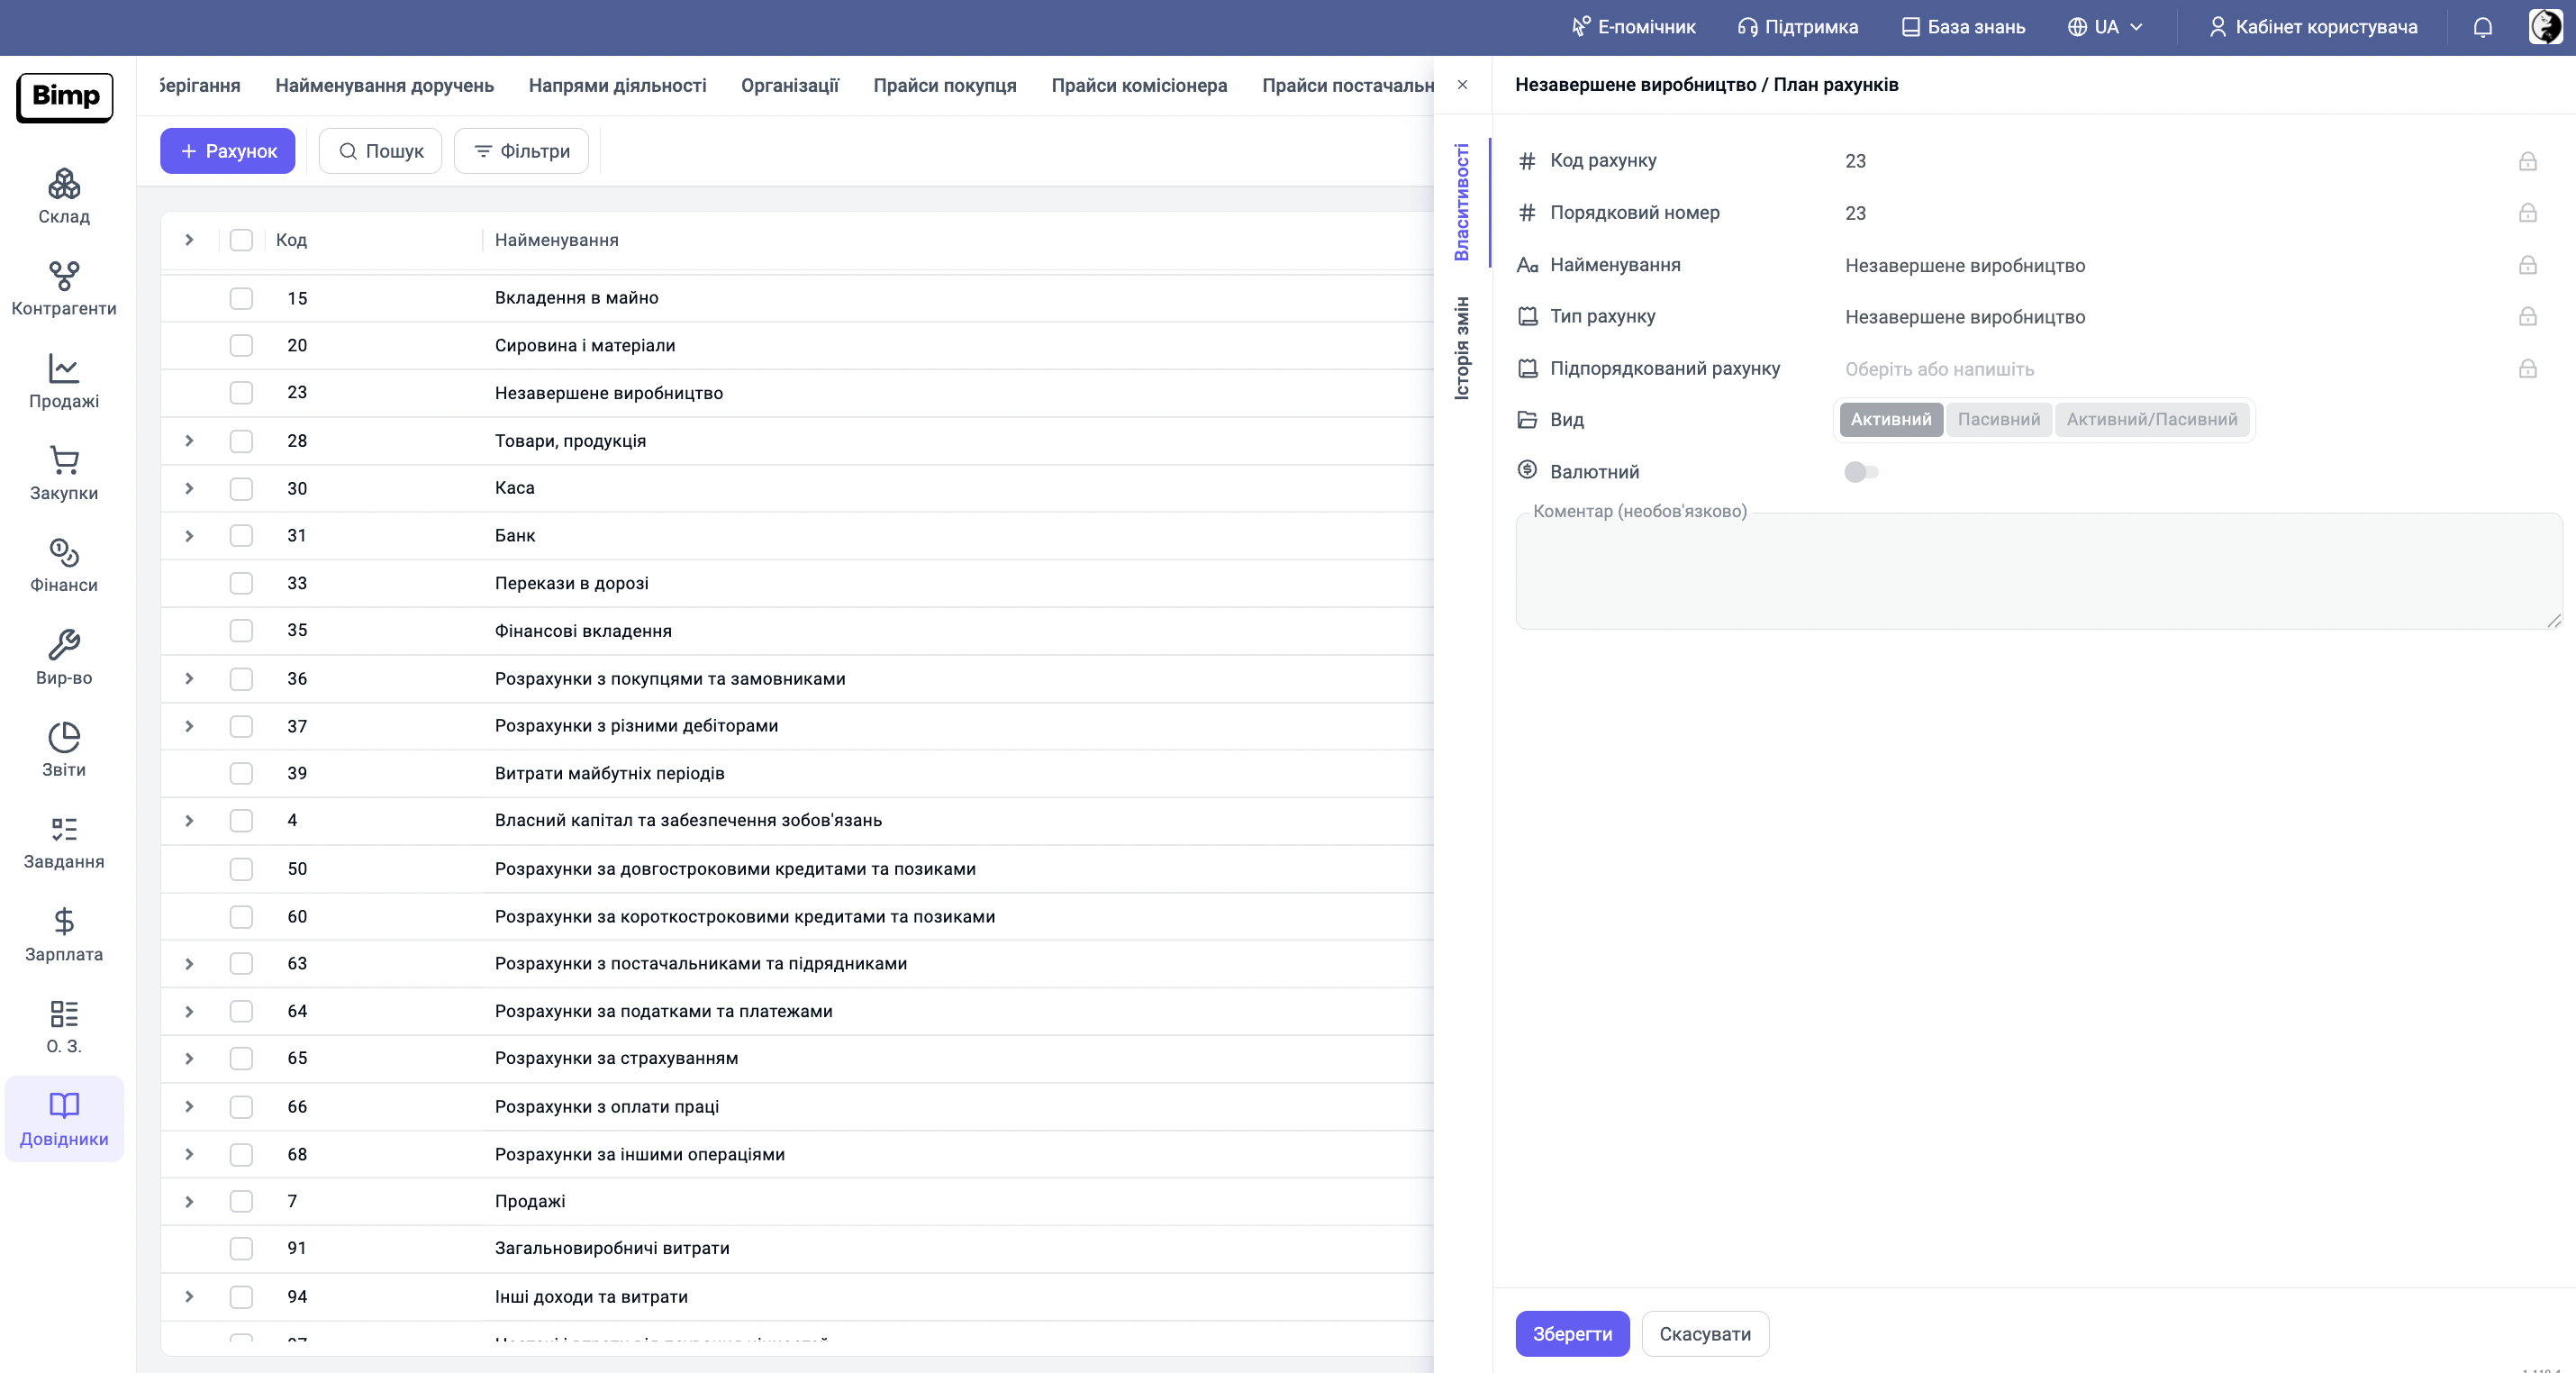Expand account 63 row with chevron
The width and height of the screenshot is (2576, 1373).
coord(189,964)
